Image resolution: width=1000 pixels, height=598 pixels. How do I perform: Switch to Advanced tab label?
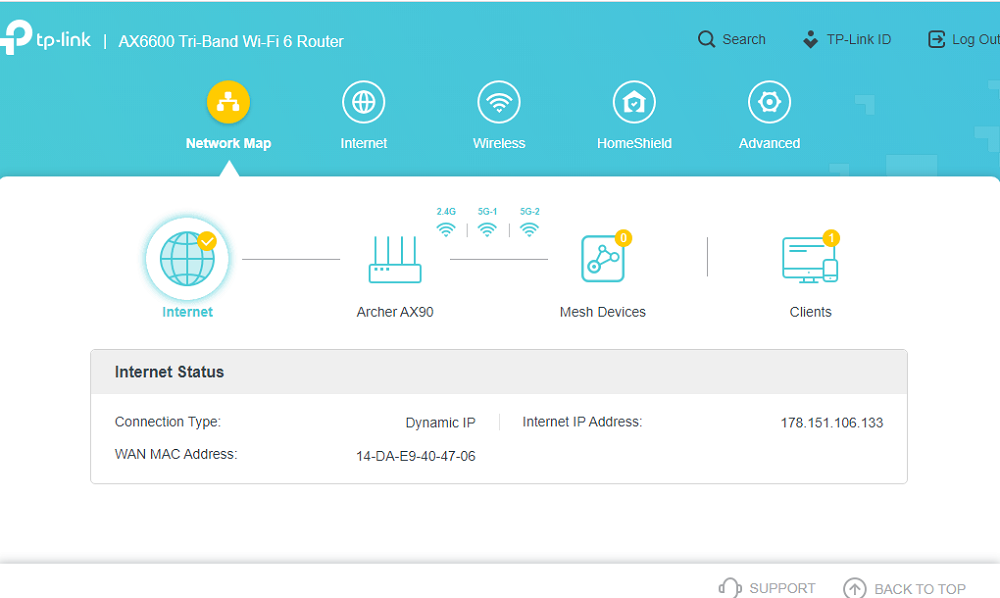[x=769, y=143]
